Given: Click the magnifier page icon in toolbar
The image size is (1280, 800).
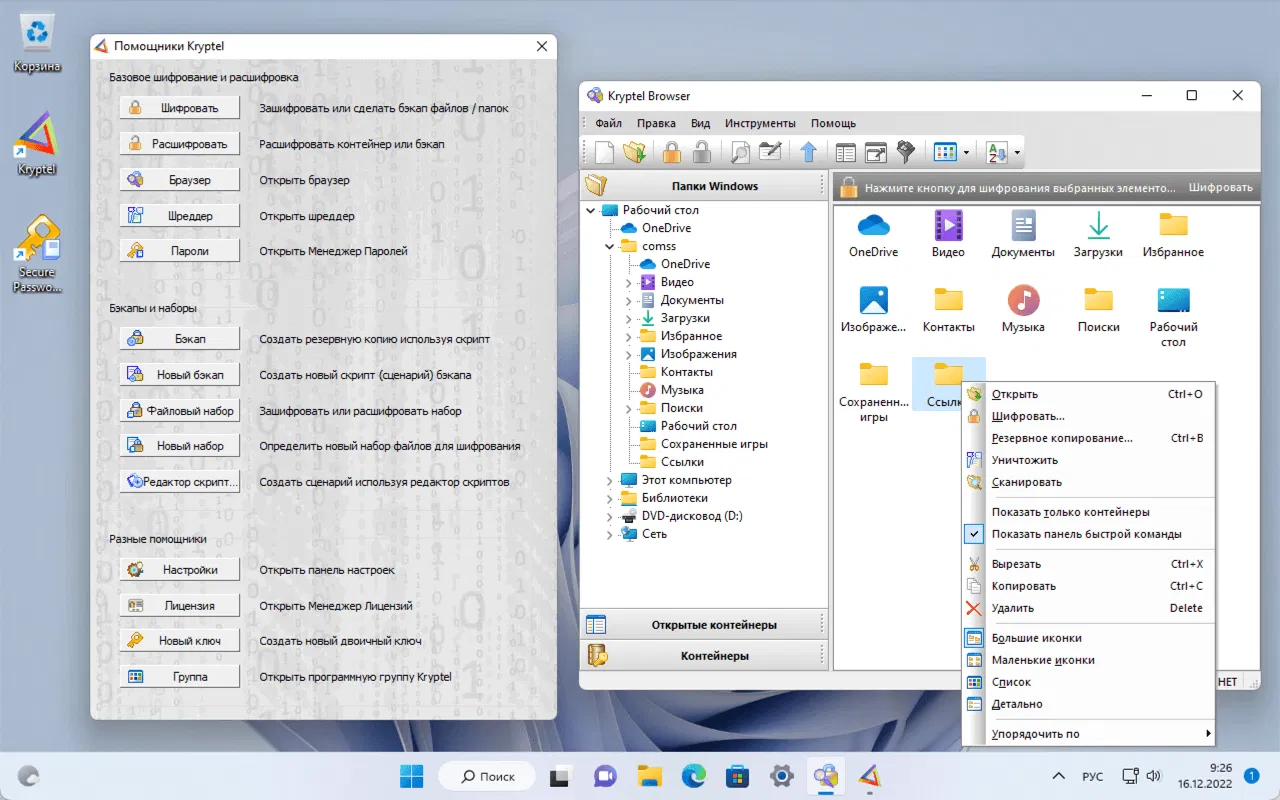Looking at the screenshot, I should (x=740, y=152).
